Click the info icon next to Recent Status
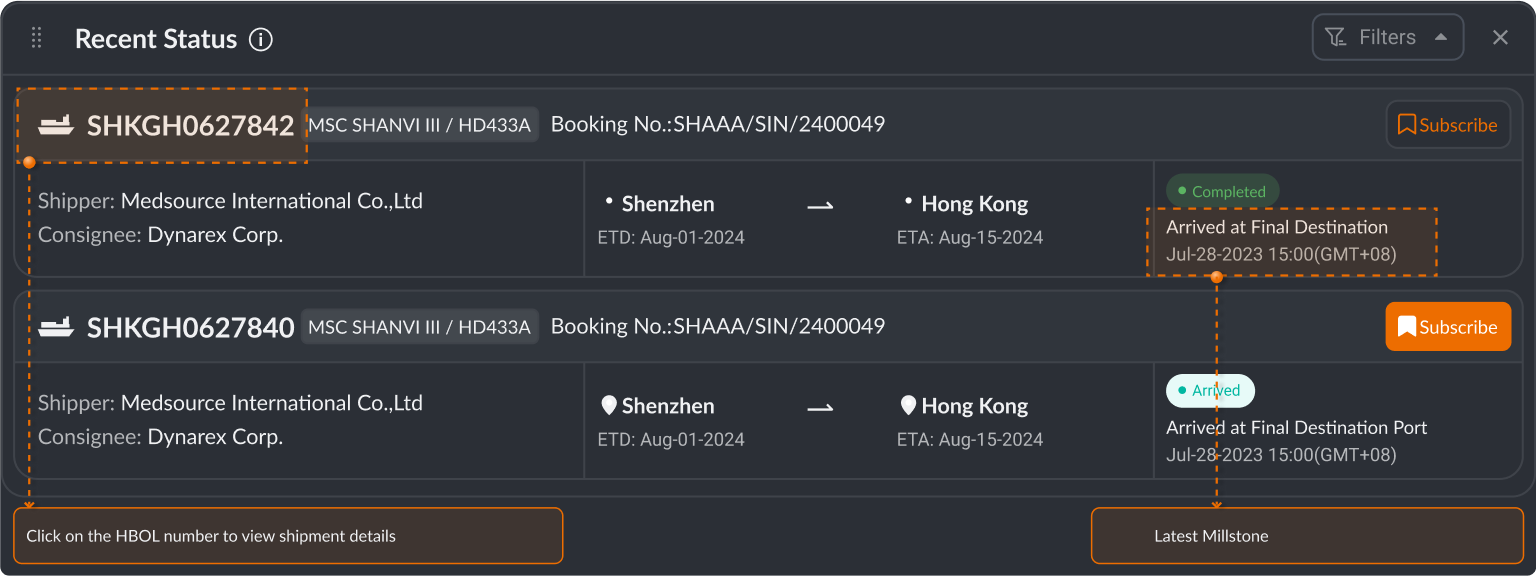Image resolution: width=1537 pixels, height=576 pixels. pos(261,39)
